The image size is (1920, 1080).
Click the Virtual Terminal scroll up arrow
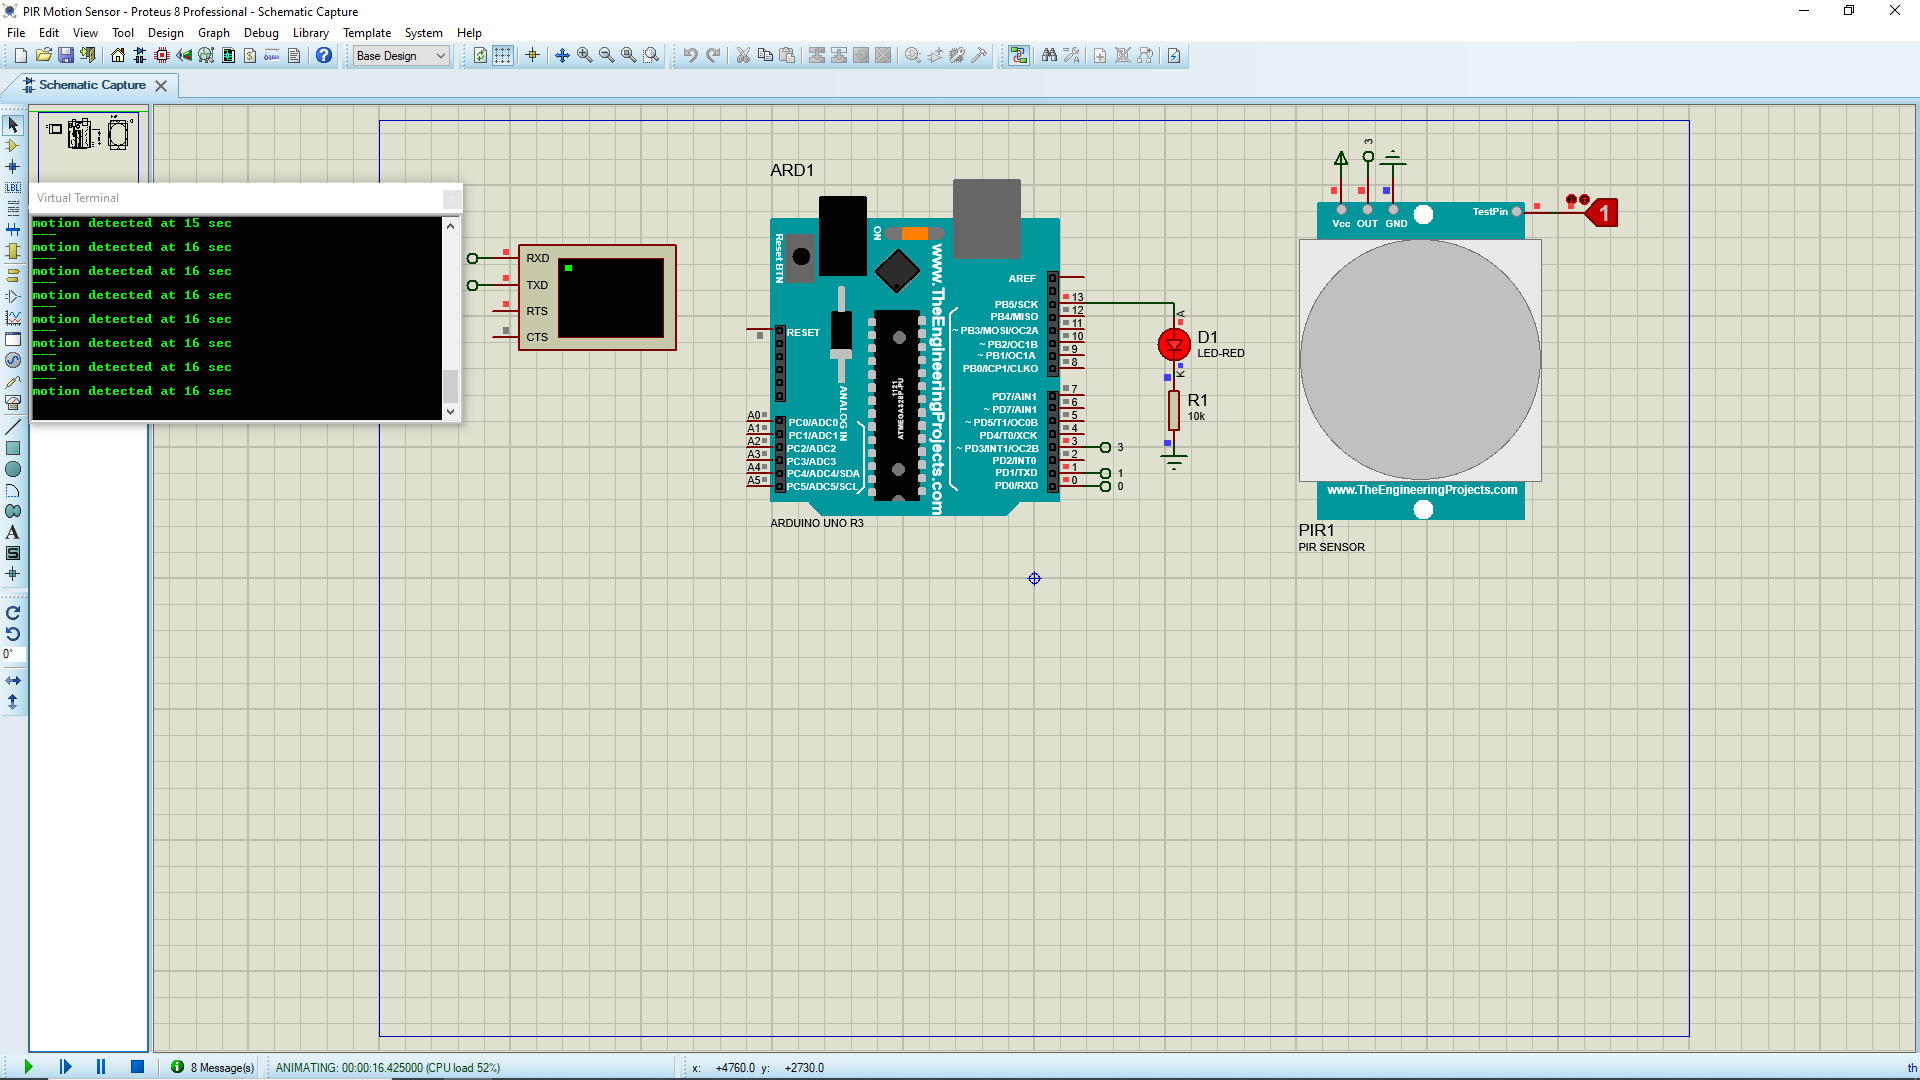click(x=450, y=226)
